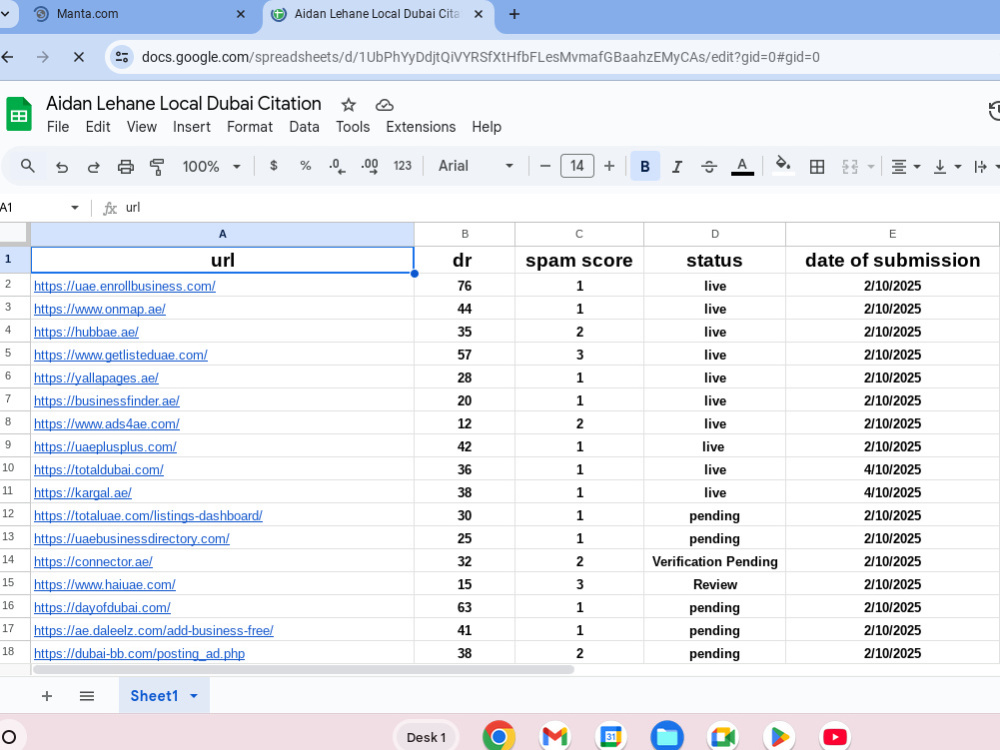Open the uae.enrollbusiness.com link
1000x750 pixels.
click(124, 286)
